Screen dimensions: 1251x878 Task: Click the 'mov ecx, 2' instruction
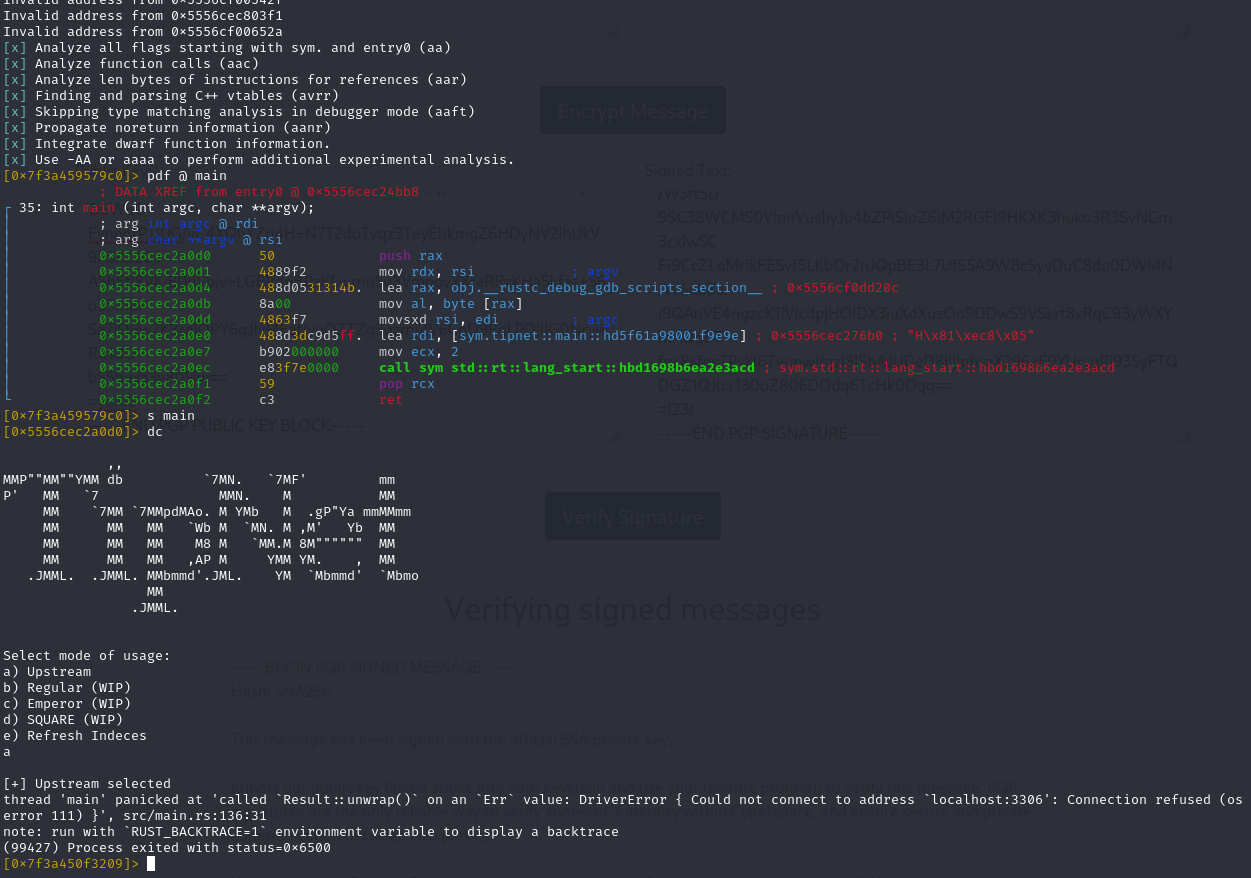419,352
